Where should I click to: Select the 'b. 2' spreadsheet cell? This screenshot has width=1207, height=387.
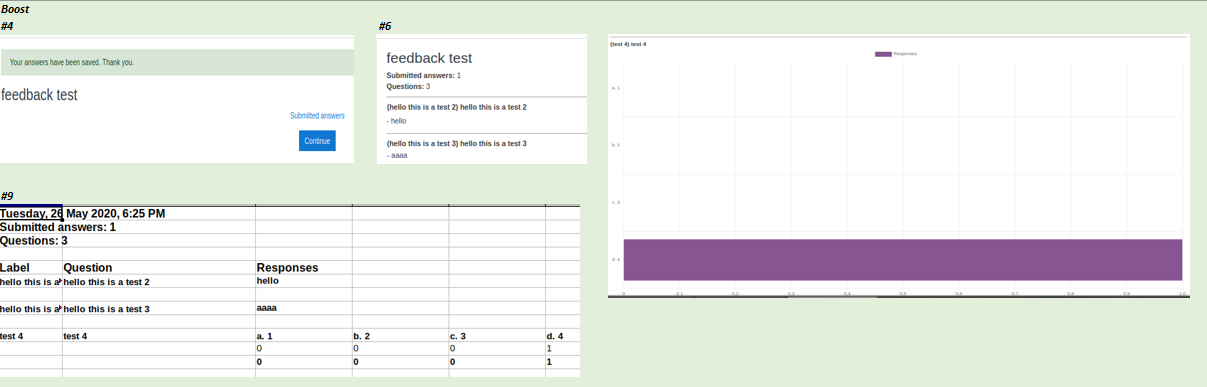pyautogui.click(x=400, y=336)
